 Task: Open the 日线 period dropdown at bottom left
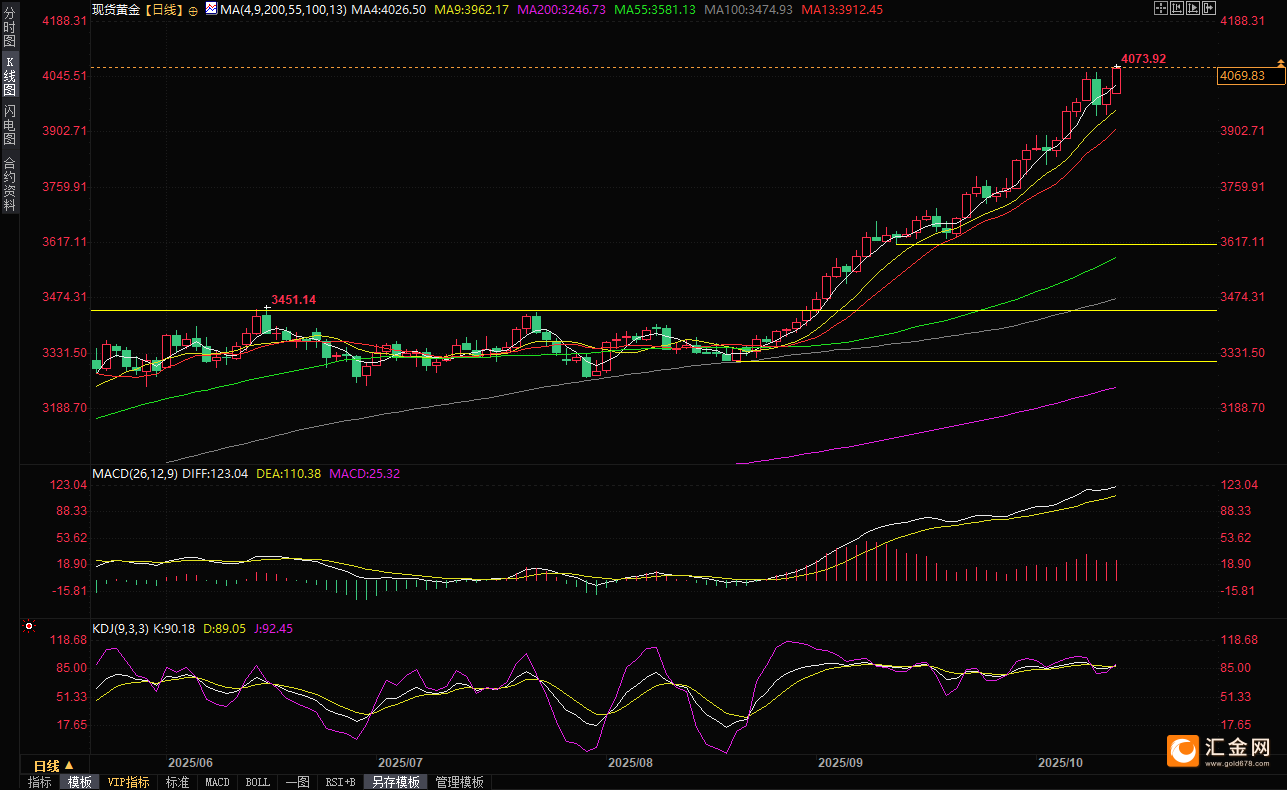click(53, 765)
